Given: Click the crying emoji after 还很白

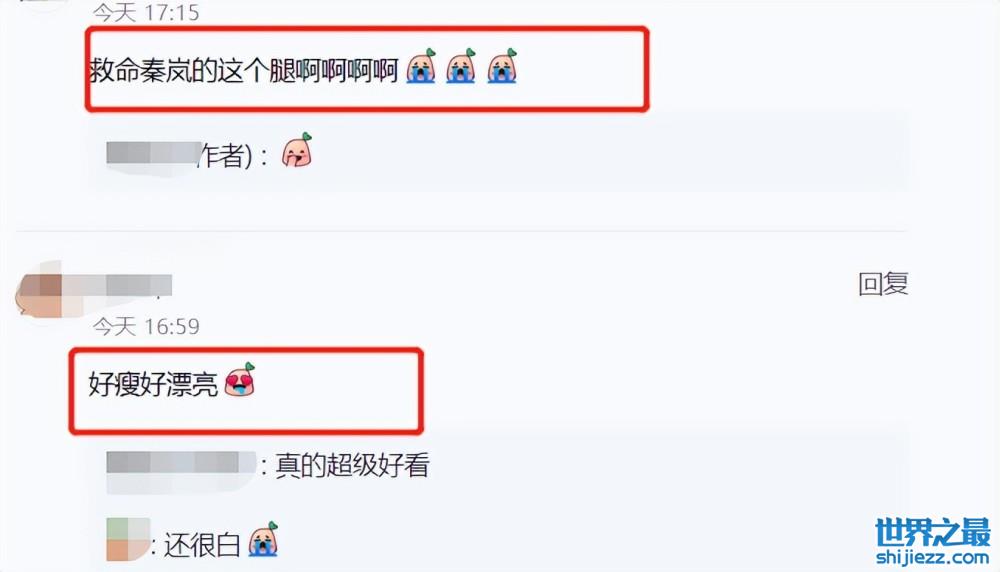Looking at the screenshot, I should click(263, 539).
